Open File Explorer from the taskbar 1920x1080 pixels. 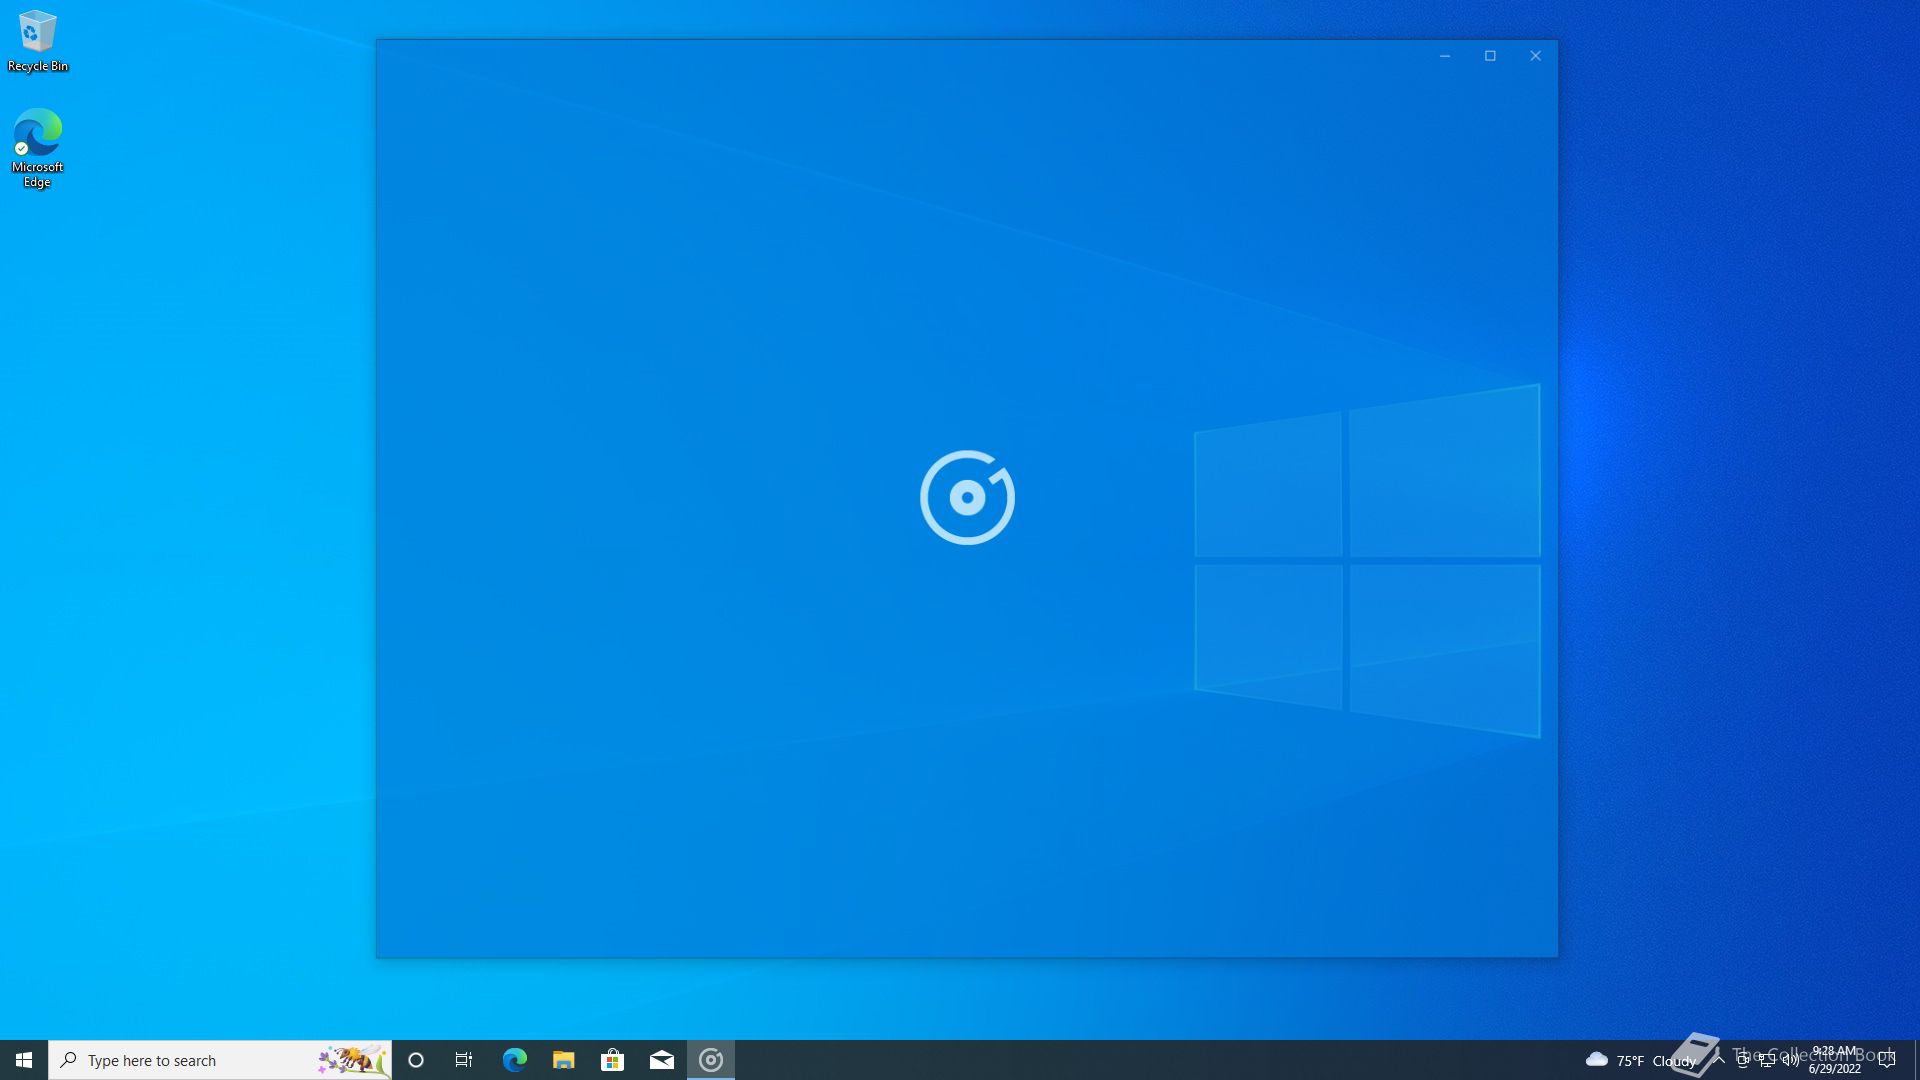point(563,1060)
